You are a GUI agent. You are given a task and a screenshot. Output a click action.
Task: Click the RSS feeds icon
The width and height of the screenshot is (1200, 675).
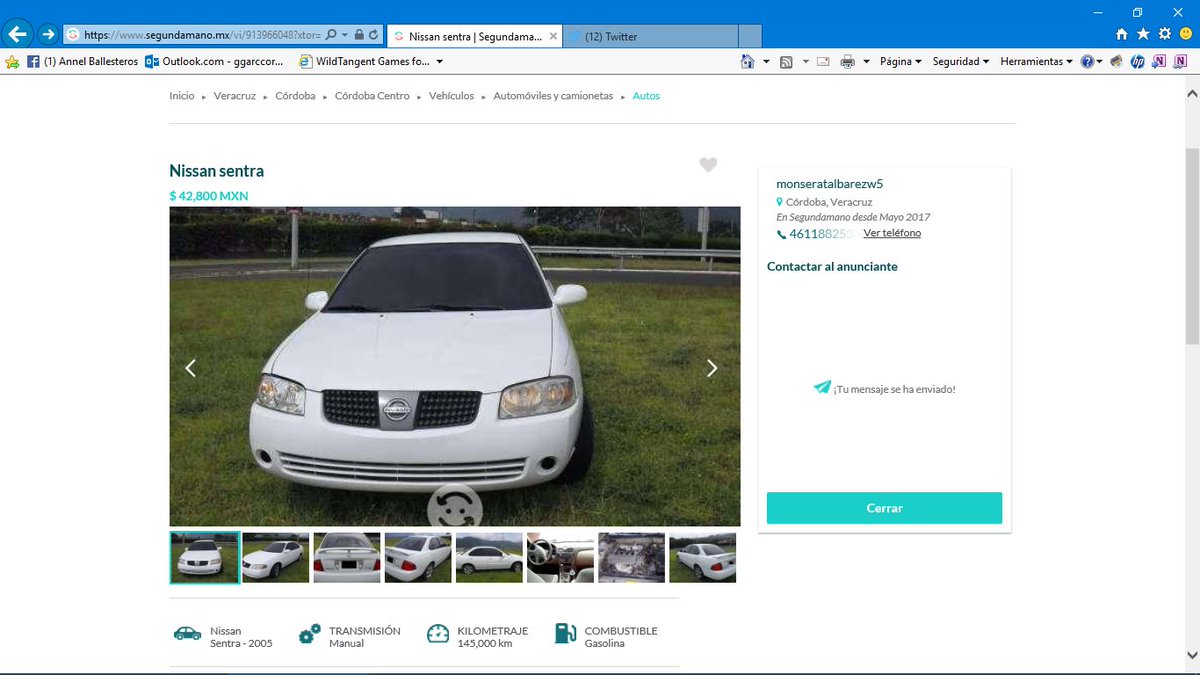click(786, 62)
